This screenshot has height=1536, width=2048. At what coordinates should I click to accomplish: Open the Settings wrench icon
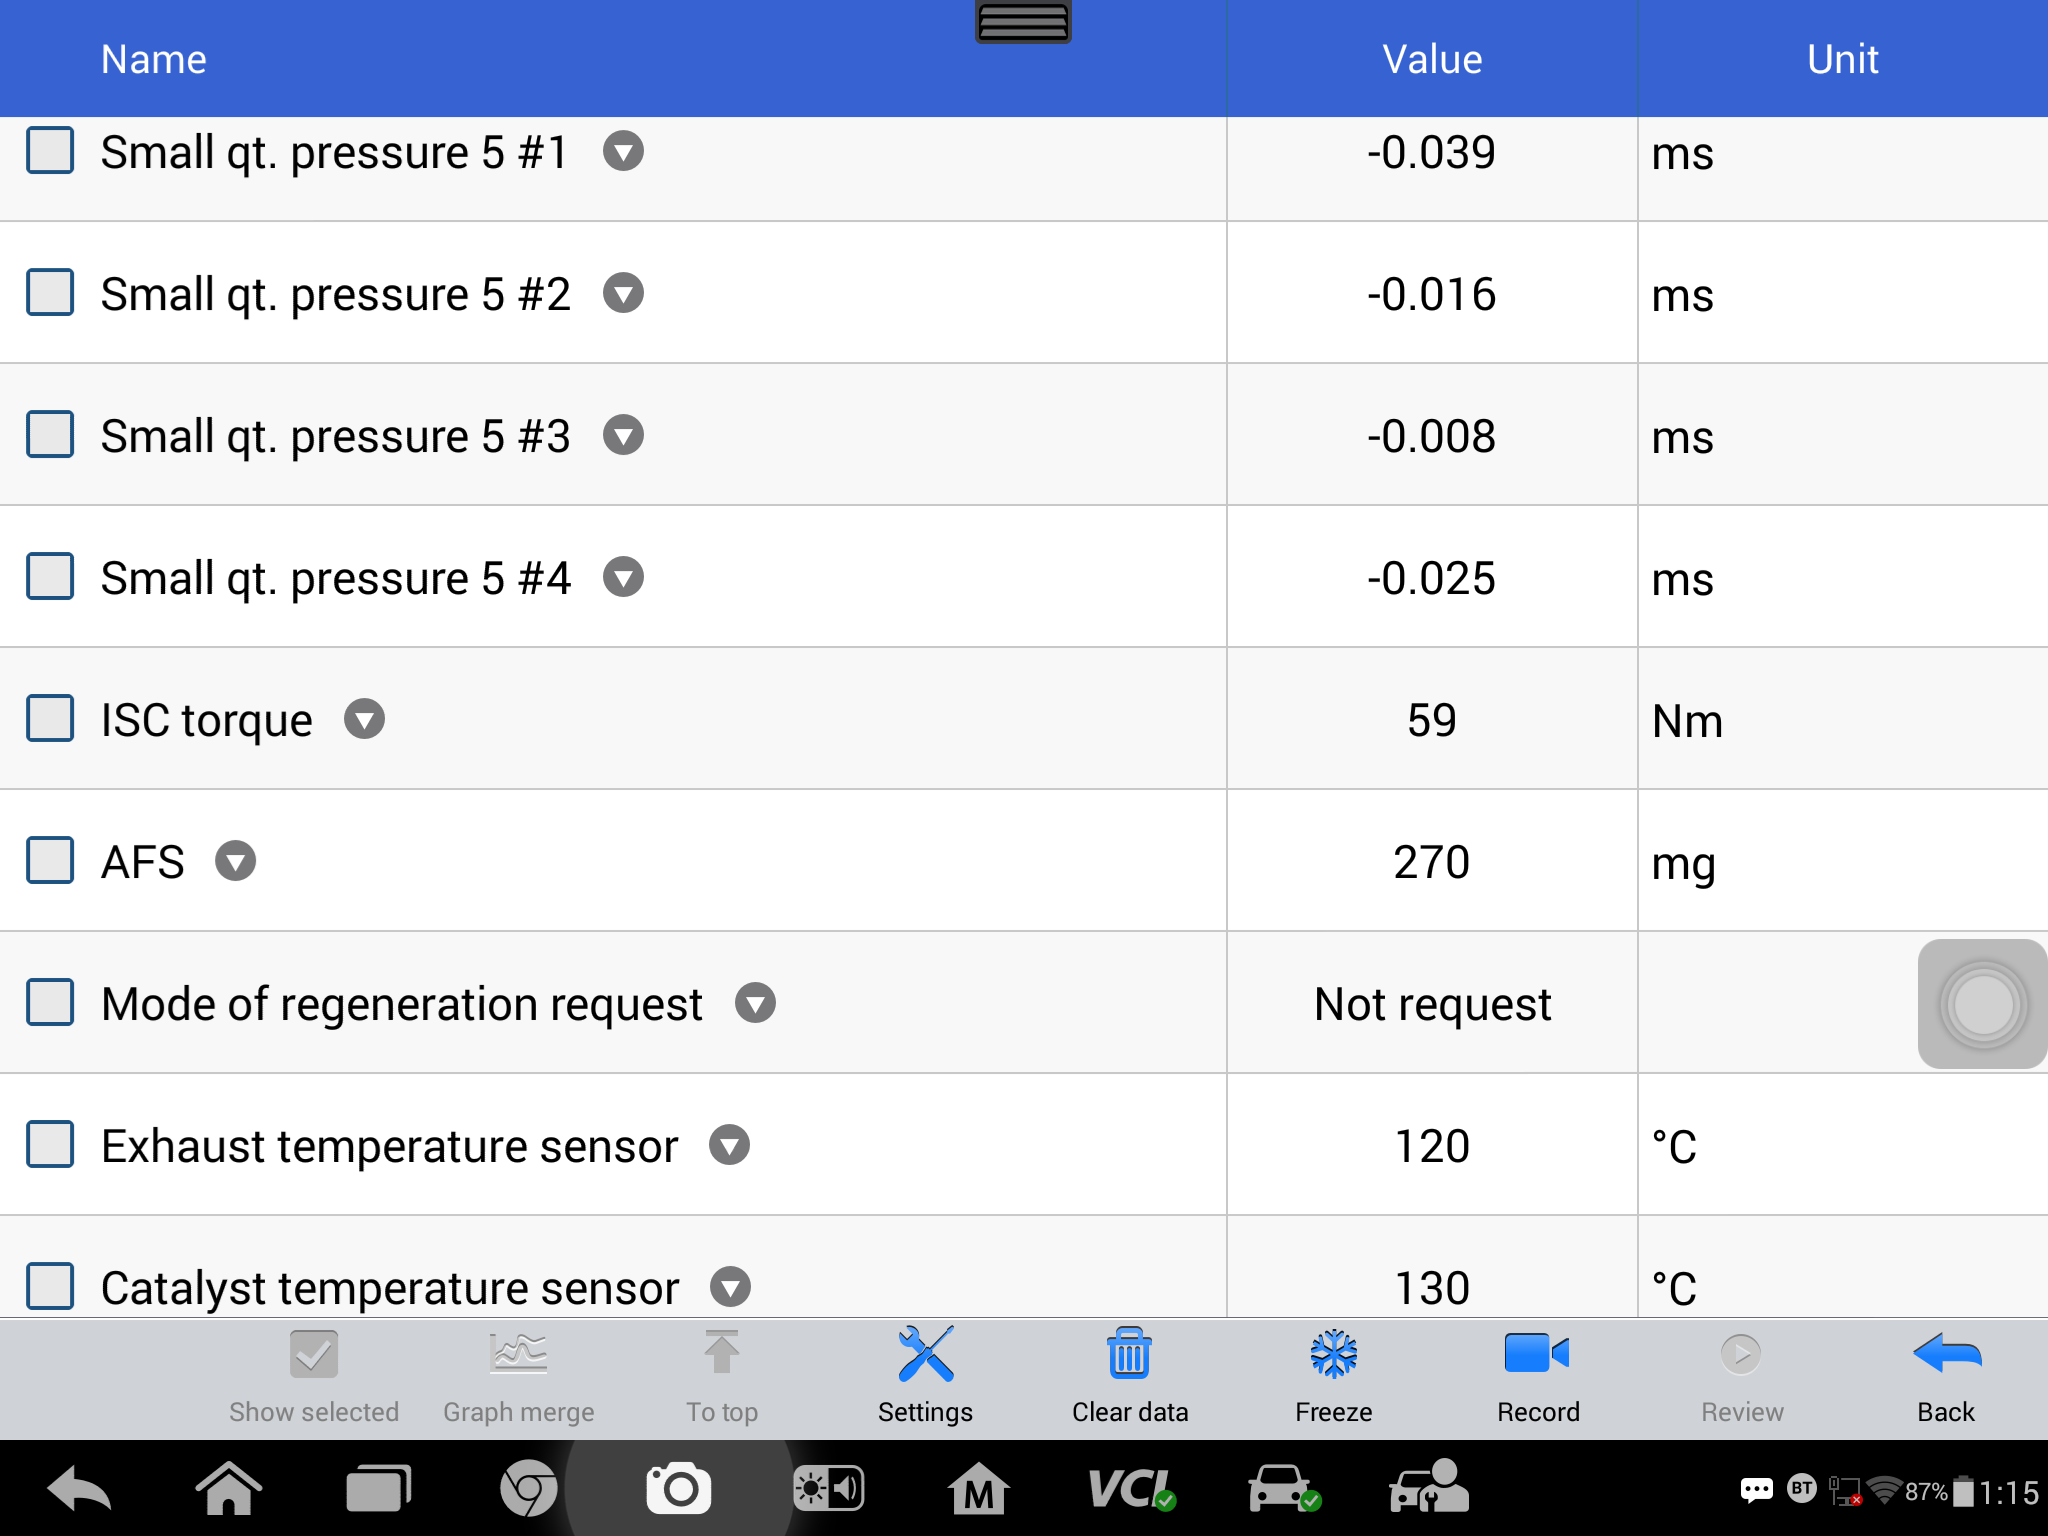point(925,1355)
